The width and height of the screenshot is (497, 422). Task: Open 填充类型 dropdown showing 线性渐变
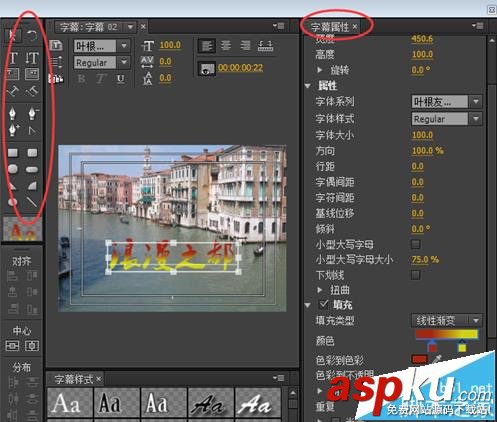click(x=447, y=321)
